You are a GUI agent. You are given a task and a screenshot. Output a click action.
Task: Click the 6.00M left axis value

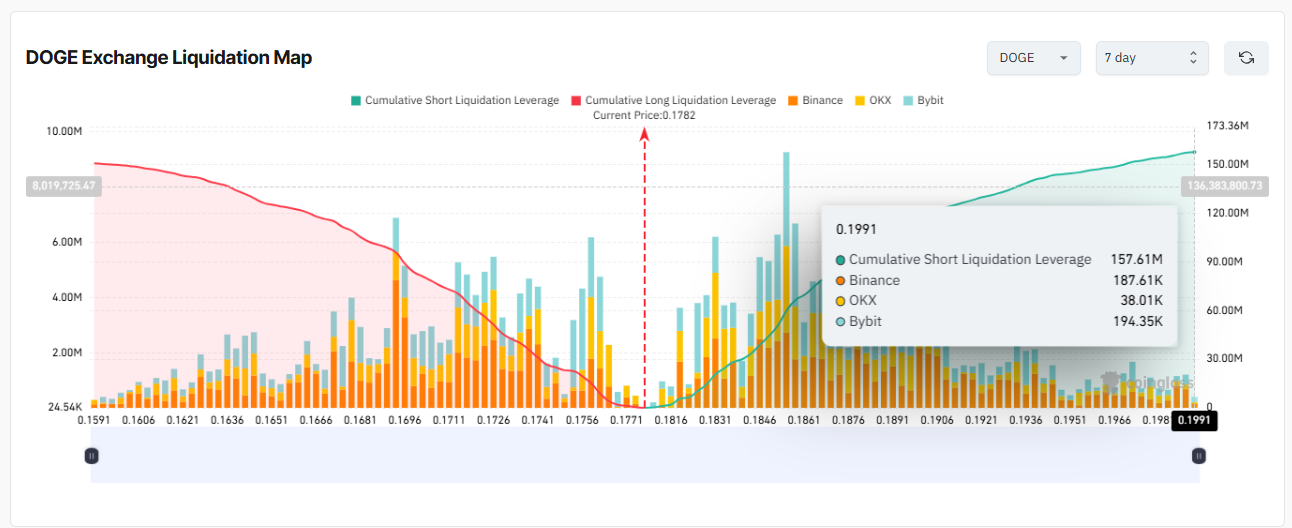click(x=65, y=242)
